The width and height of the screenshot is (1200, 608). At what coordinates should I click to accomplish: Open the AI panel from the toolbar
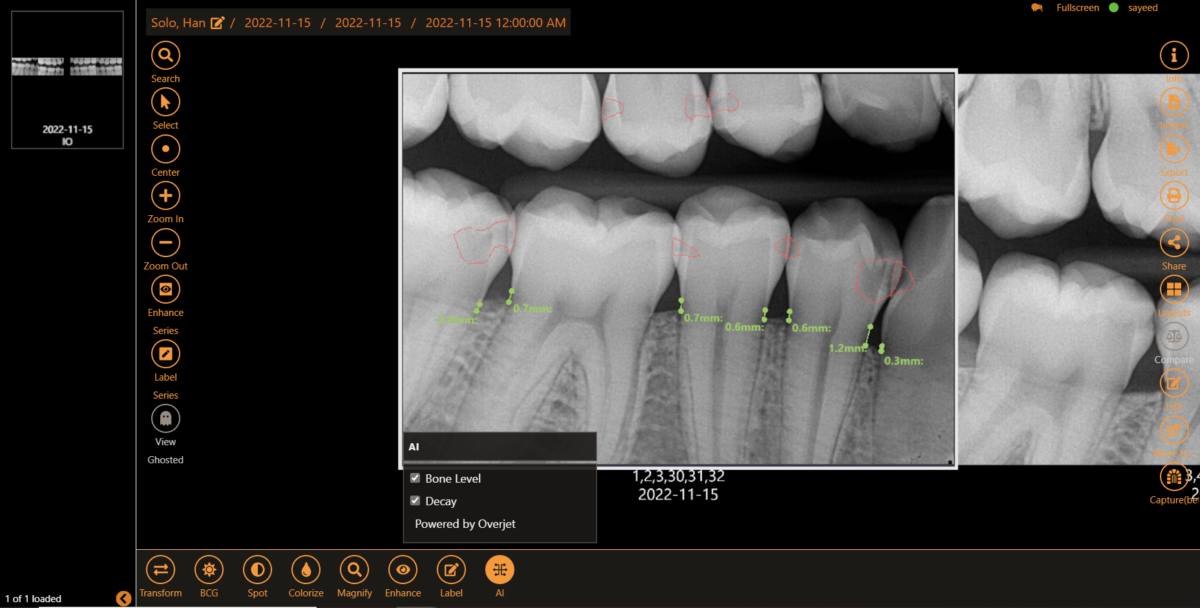pos(499,570)
